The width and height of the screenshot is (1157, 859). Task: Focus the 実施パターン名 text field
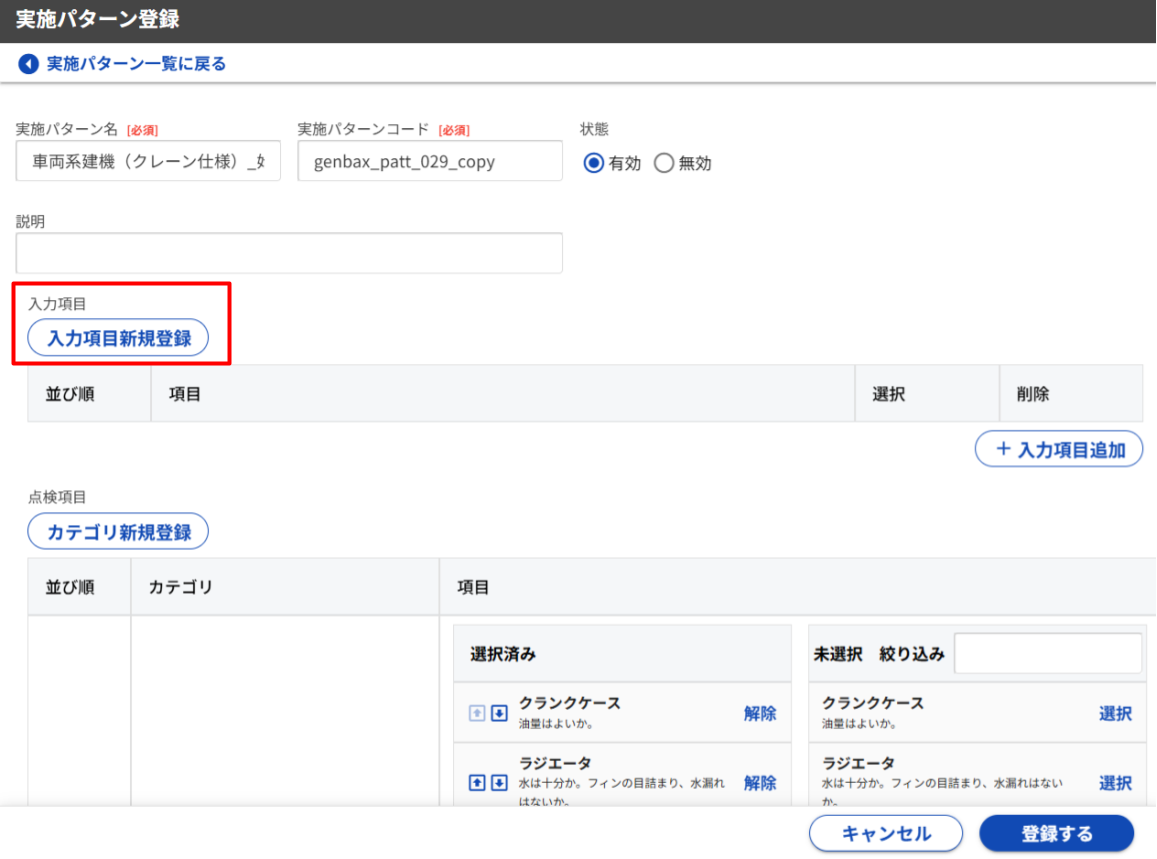148,161
